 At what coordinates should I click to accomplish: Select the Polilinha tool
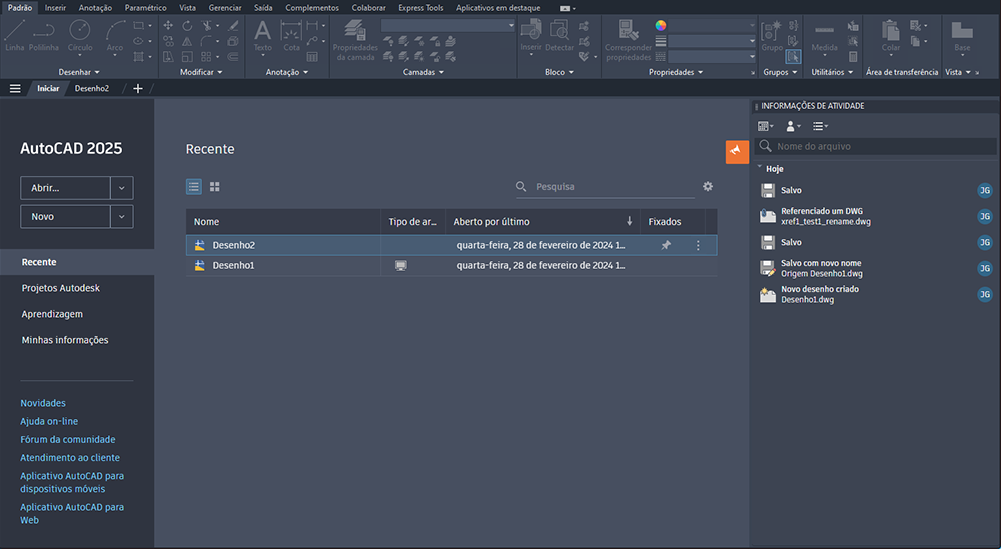click(x=43, y=35)
